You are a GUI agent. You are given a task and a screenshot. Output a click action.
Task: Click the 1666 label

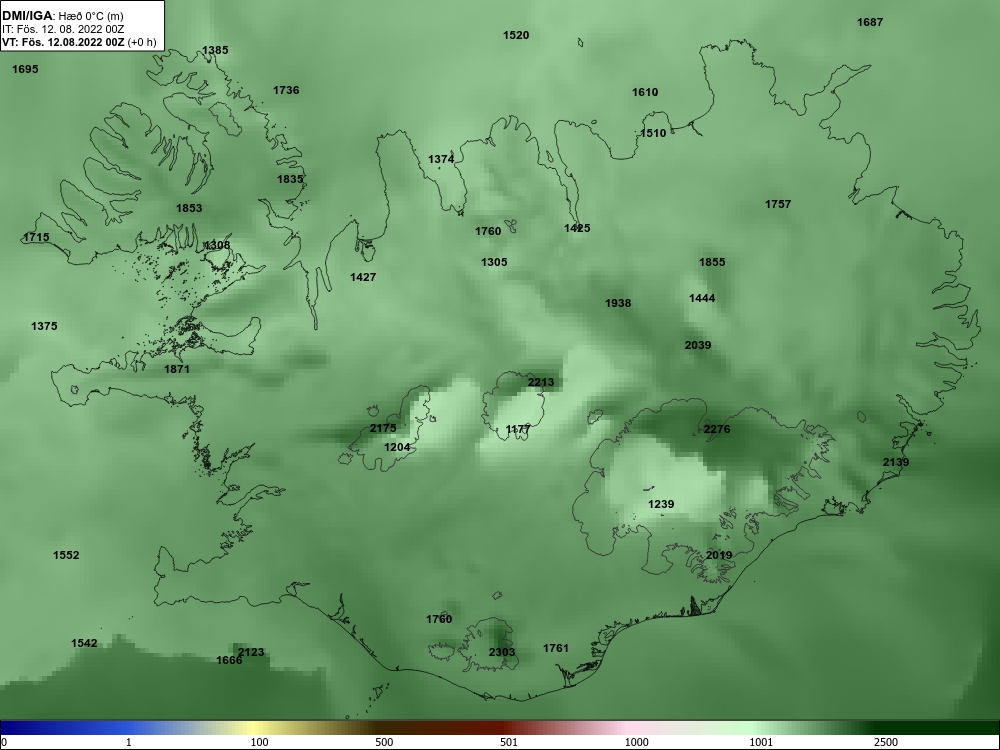[x=229, y=660]
